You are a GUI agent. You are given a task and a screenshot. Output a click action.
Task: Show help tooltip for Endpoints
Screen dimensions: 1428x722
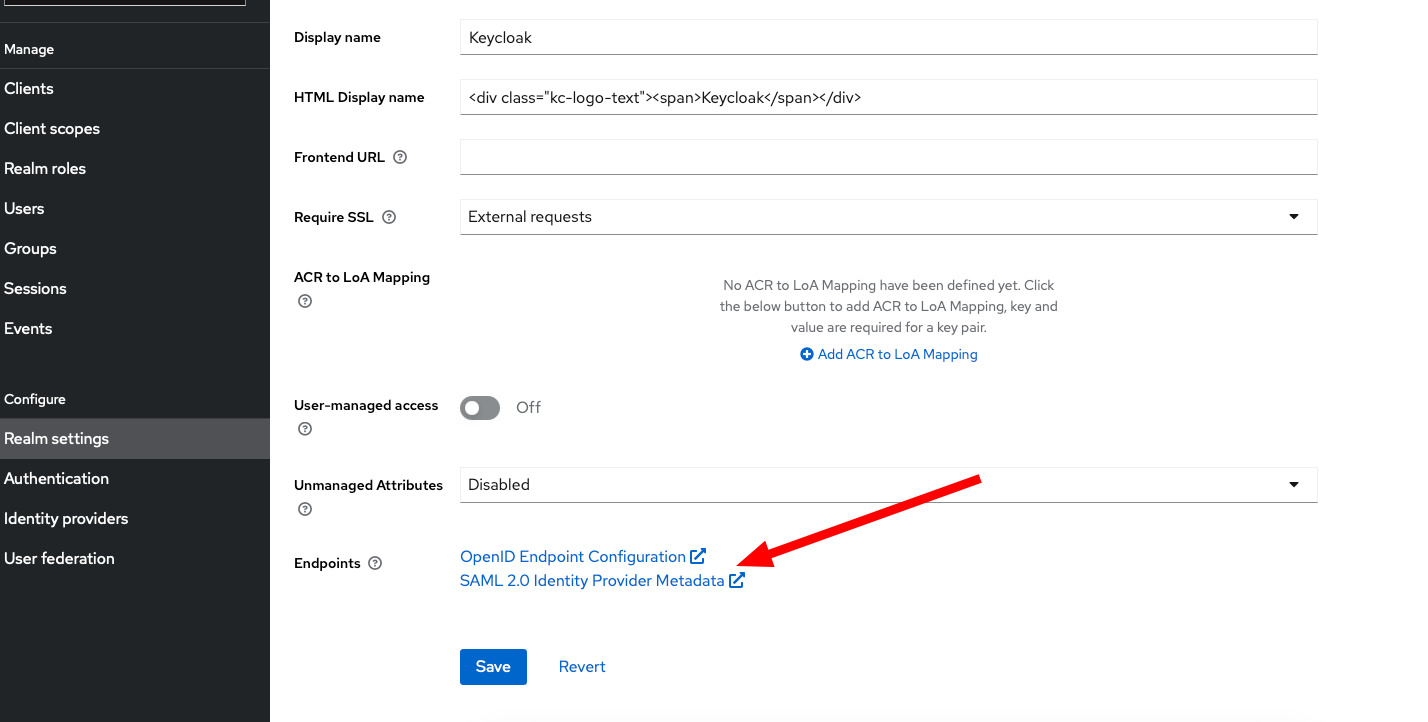point(375,563)
